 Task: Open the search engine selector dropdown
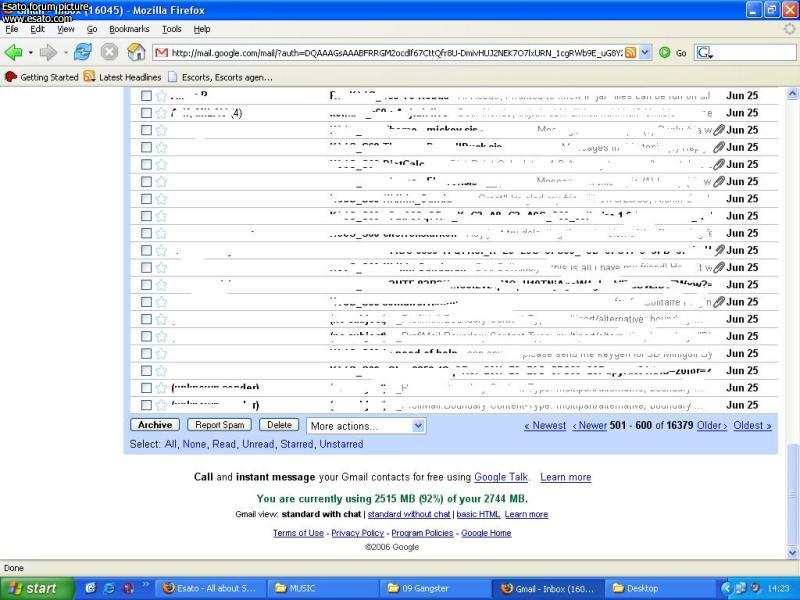coord(705,53)
